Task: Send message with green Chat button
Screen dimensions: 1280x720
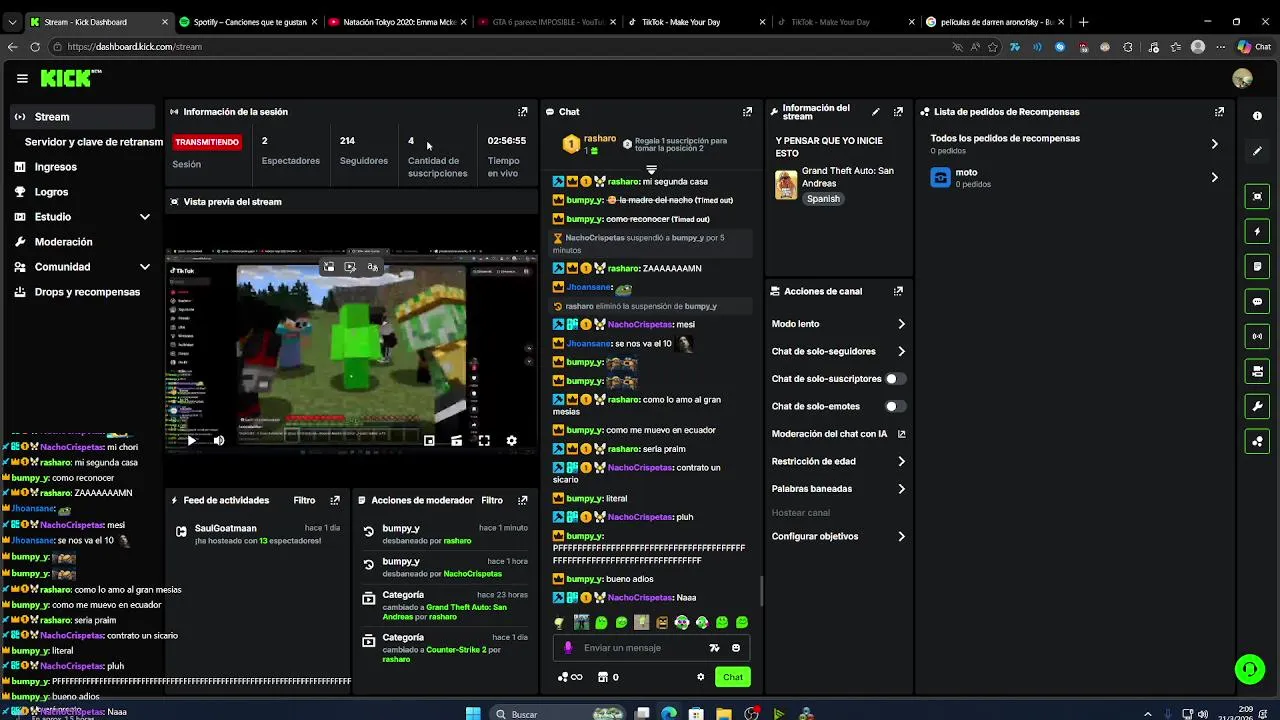Action: (x=733, y=677)
